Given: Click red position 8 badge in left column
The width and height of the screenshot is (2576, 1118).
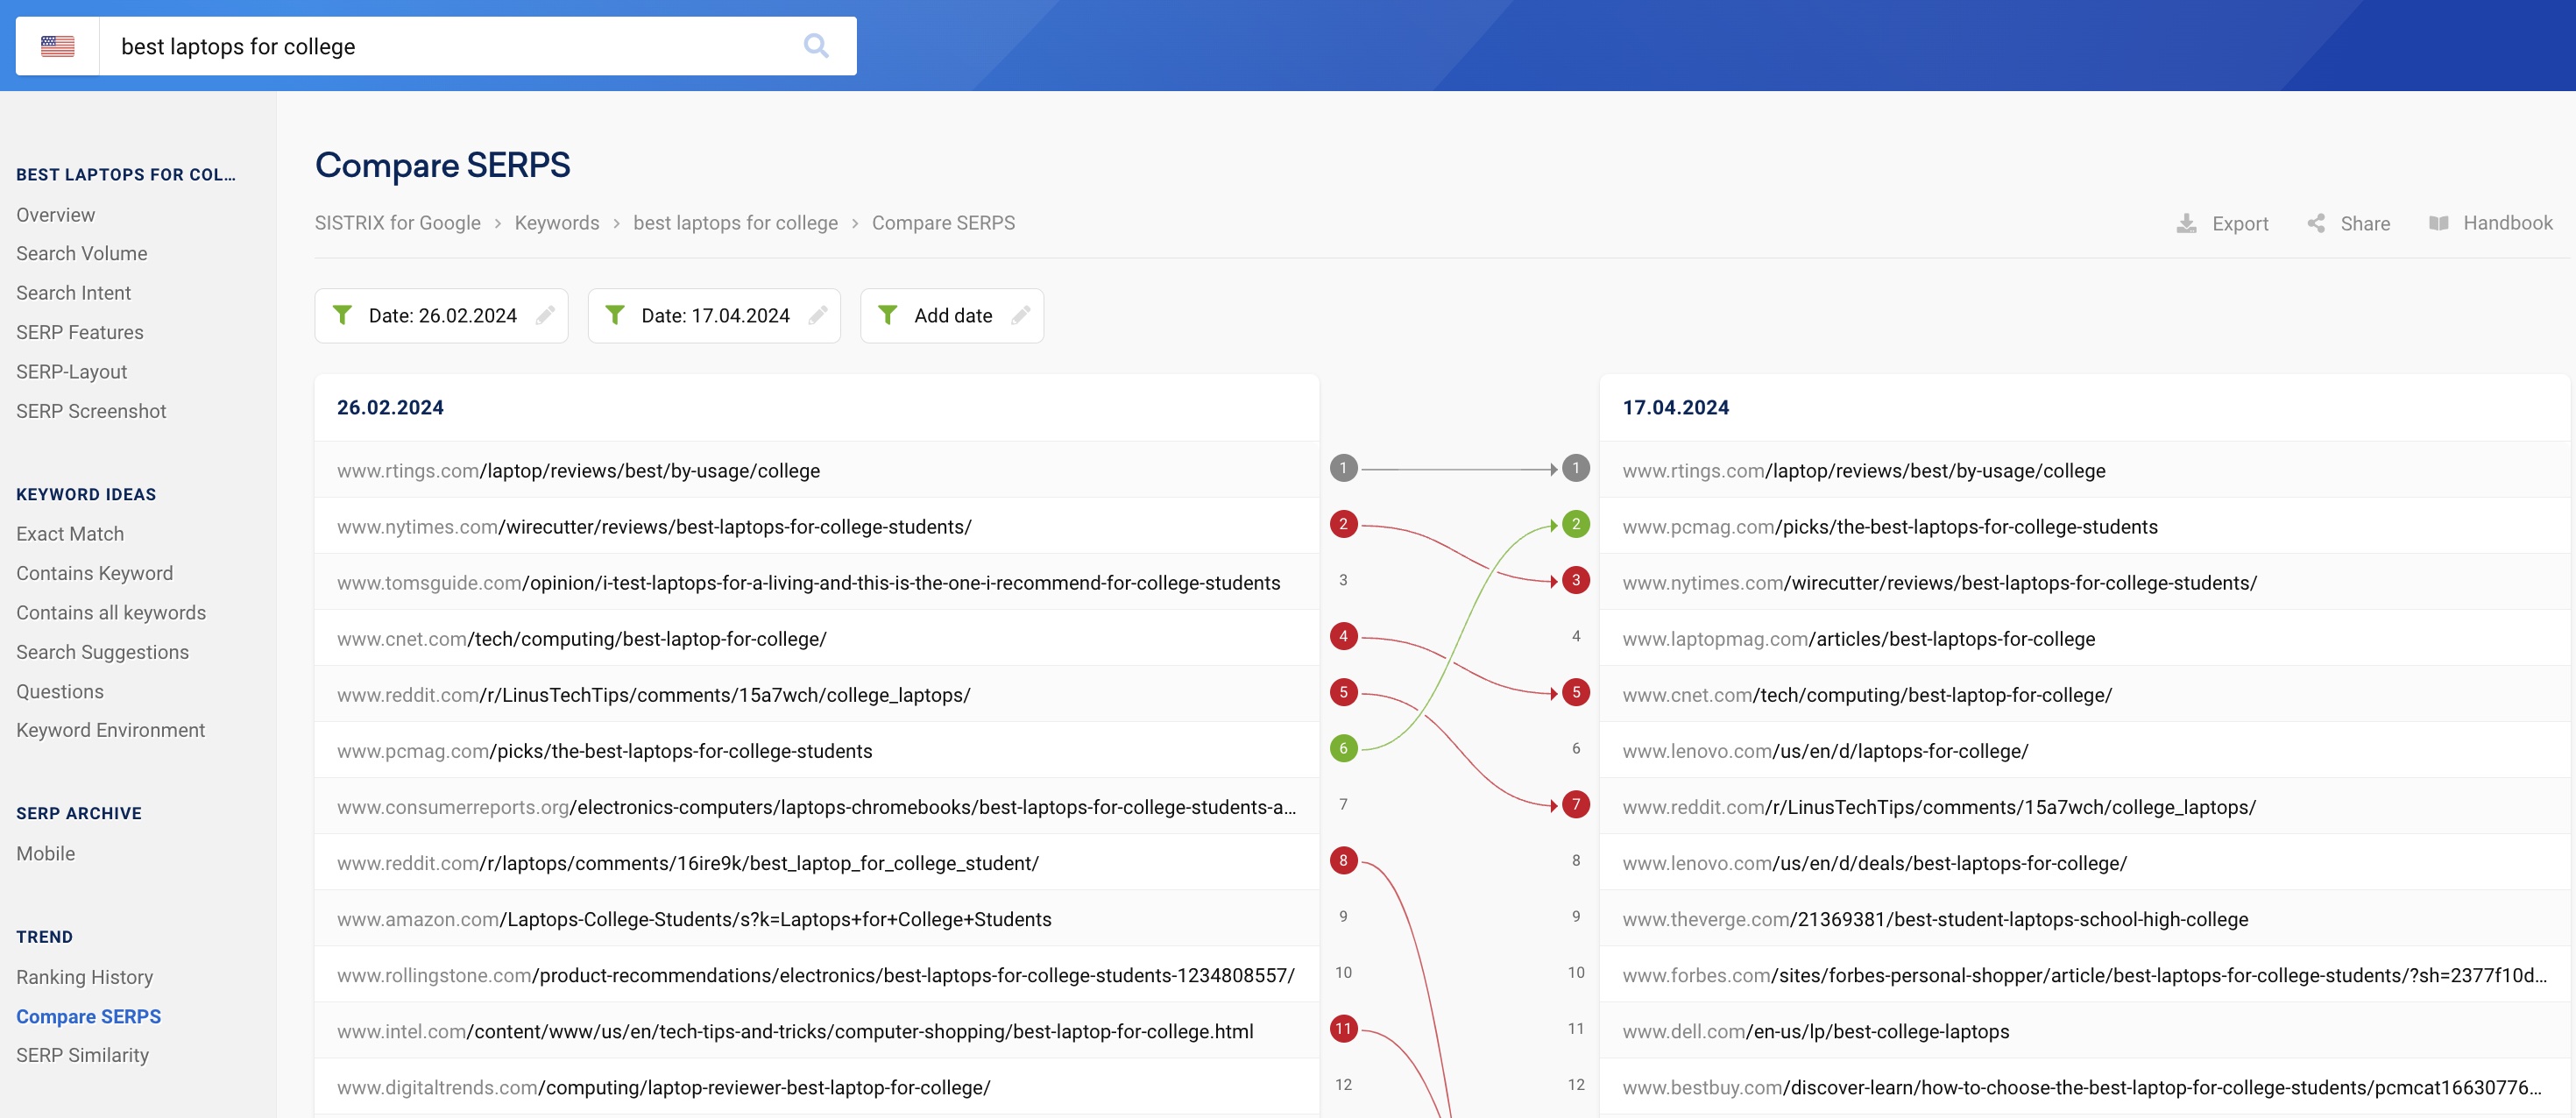Looking at the screenshot, I should 1343,860.
